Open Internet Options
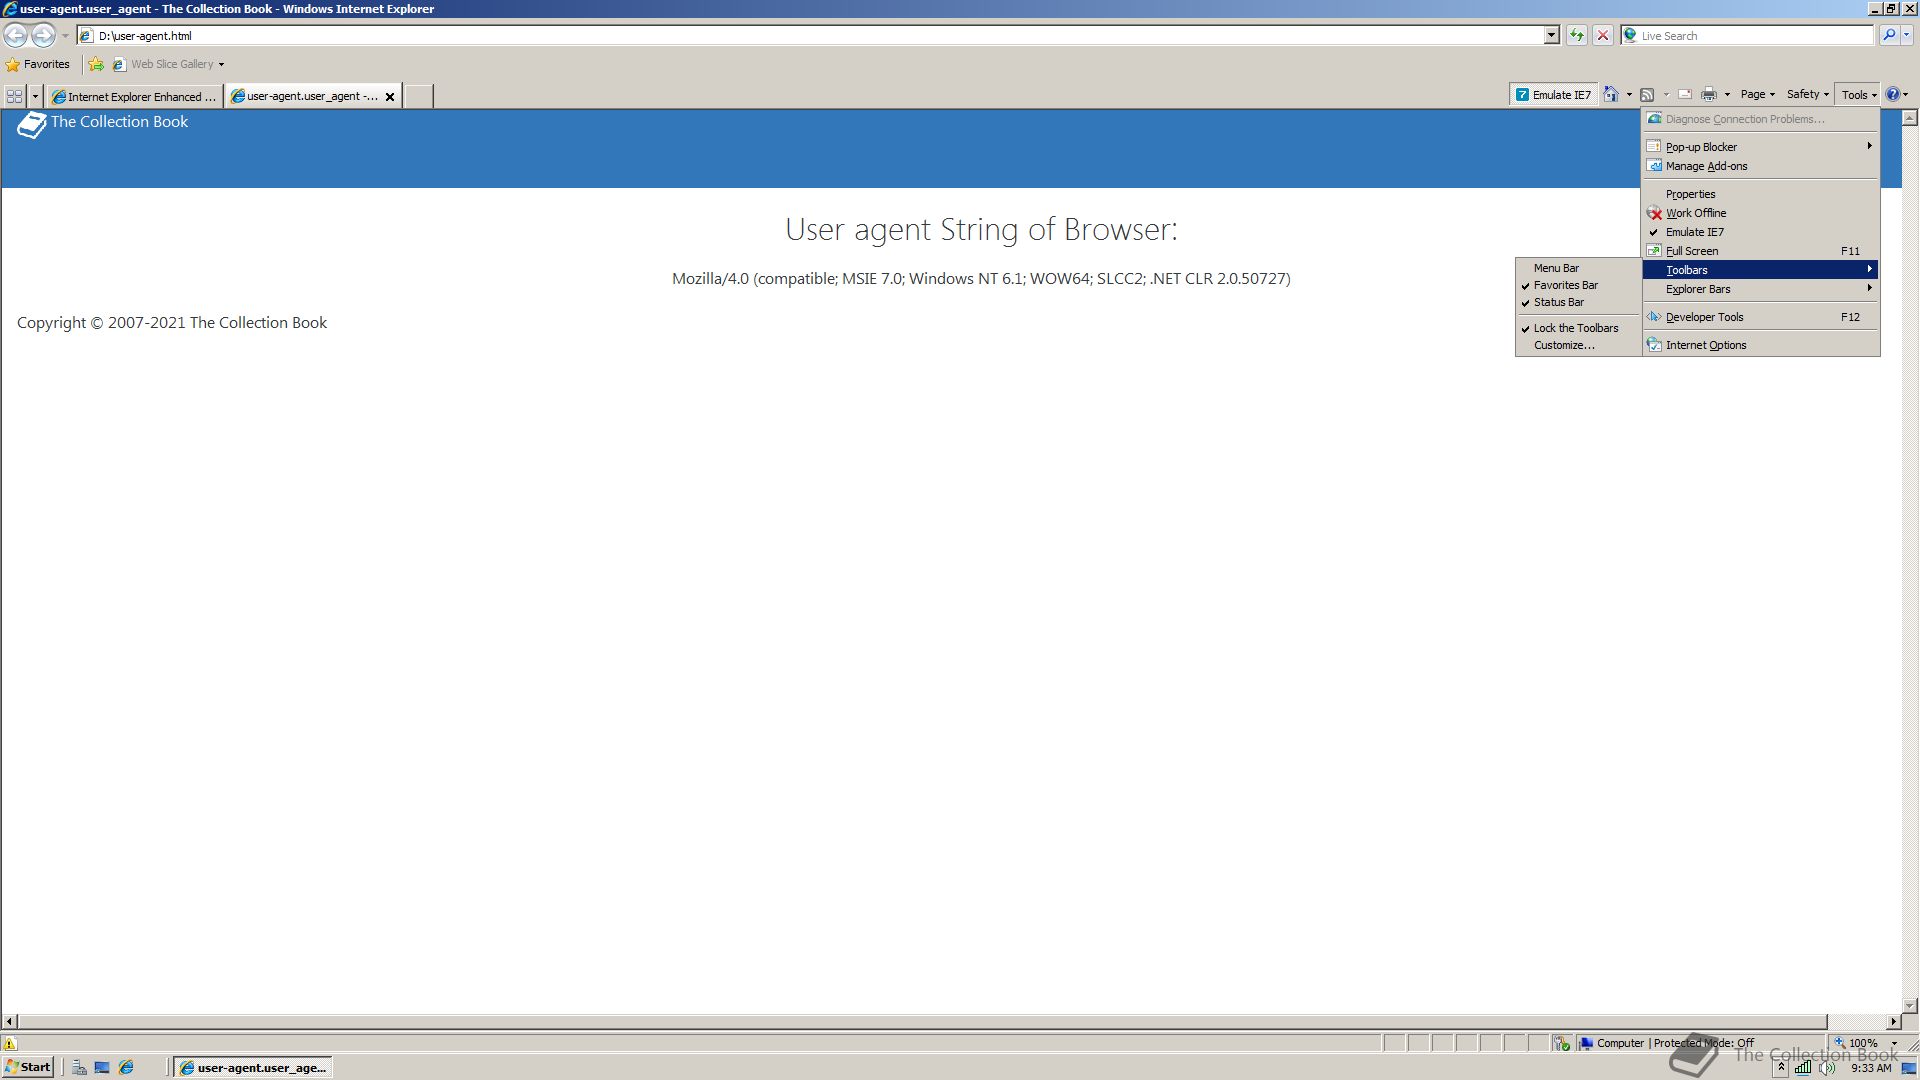 (x=1761, y=345)
